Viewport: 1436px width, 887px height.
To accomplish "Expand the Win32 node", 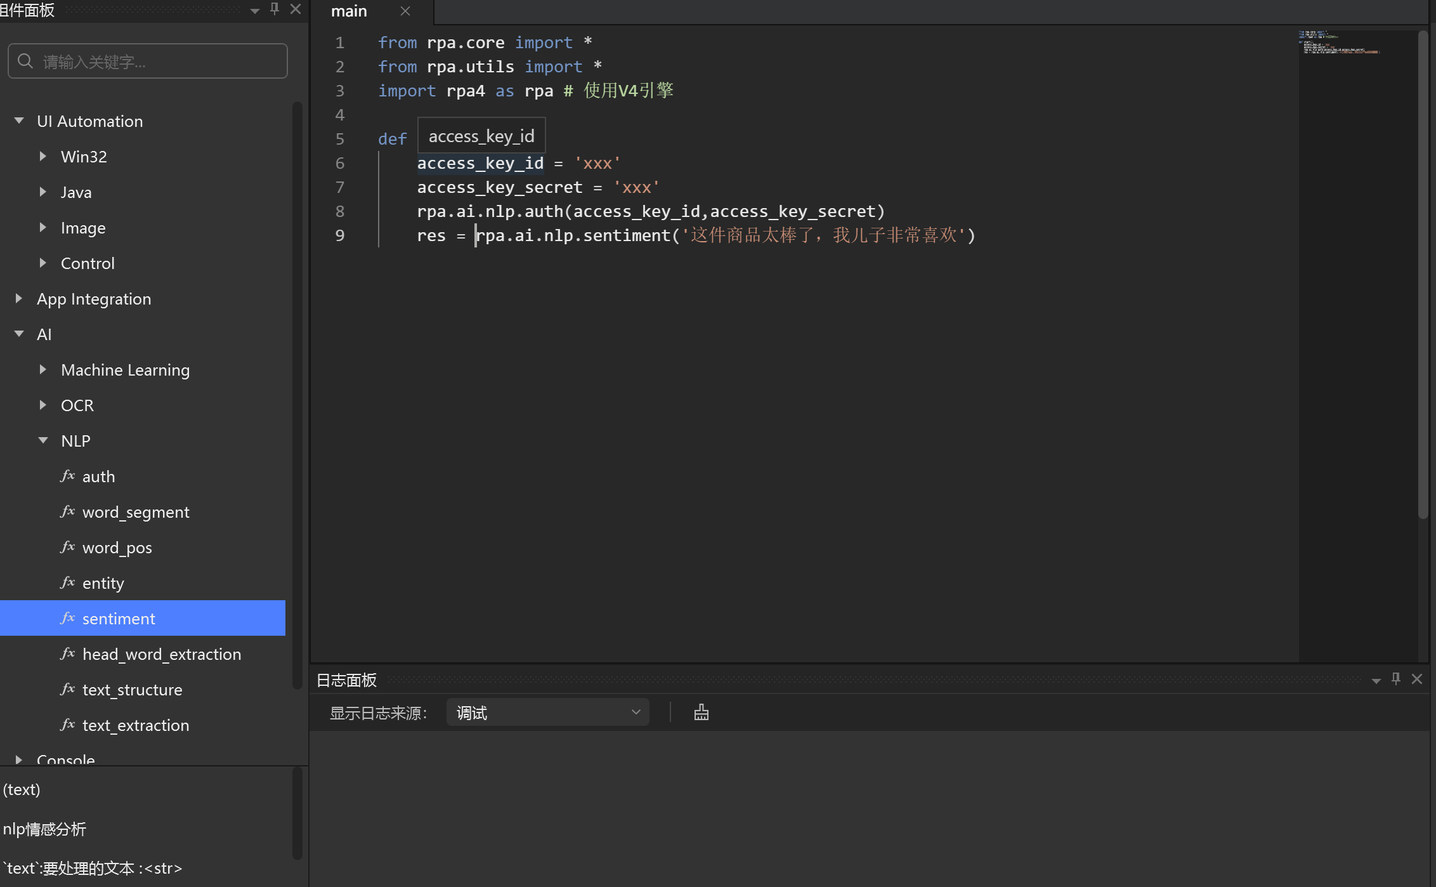I will (42, 156).
